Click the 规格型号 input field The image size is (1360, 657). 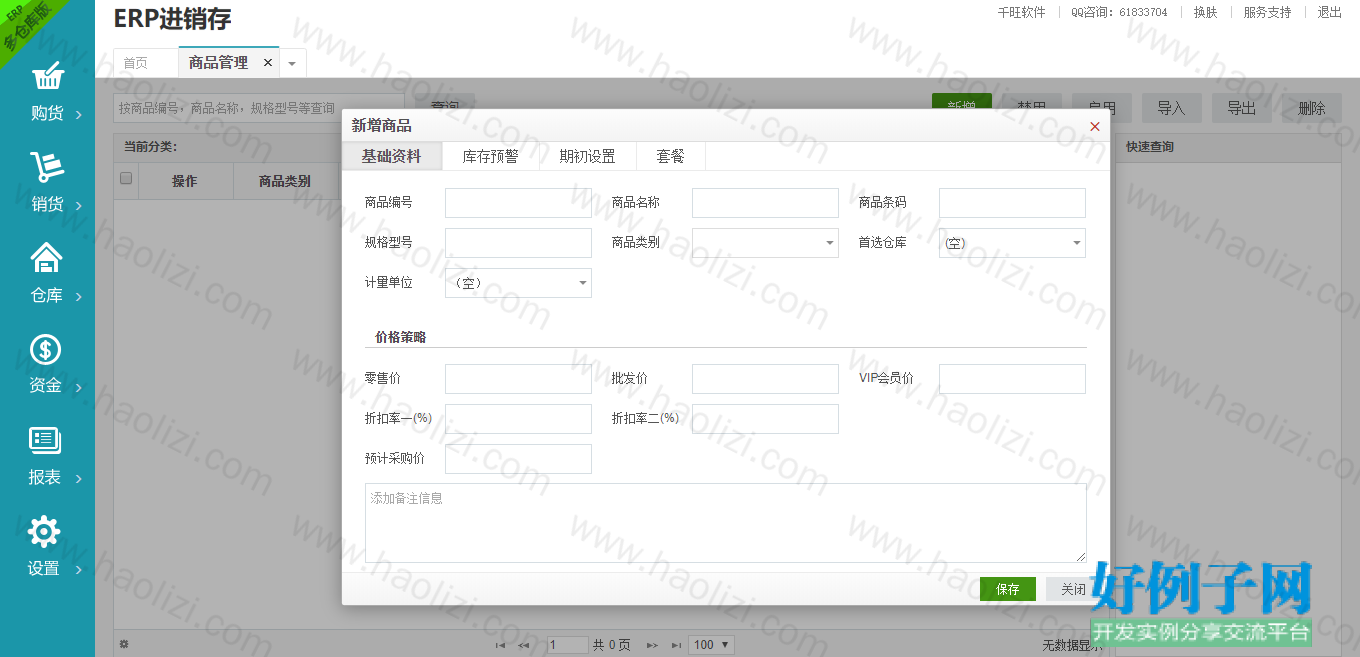pyautogui.click(x=518, y=243)
